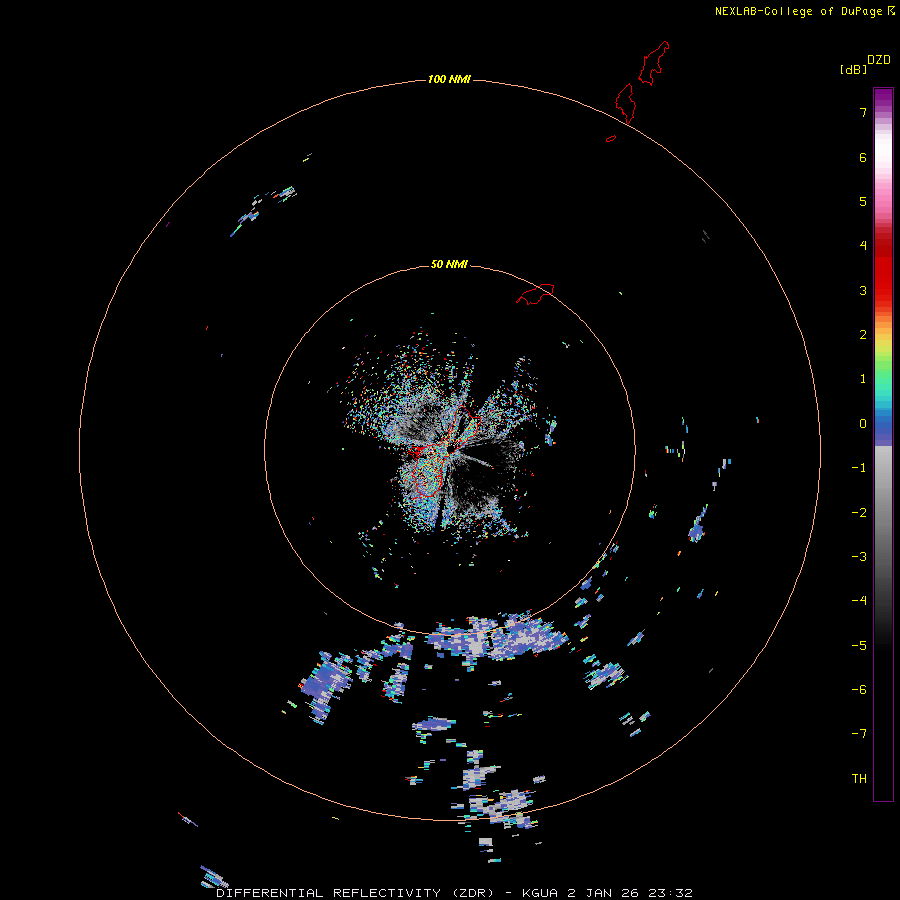The width and height of the screenshot is (900, 900).
Task: Click the 5 dB value on the color scale
Action: pyautogui.click(x=863, y=201)
